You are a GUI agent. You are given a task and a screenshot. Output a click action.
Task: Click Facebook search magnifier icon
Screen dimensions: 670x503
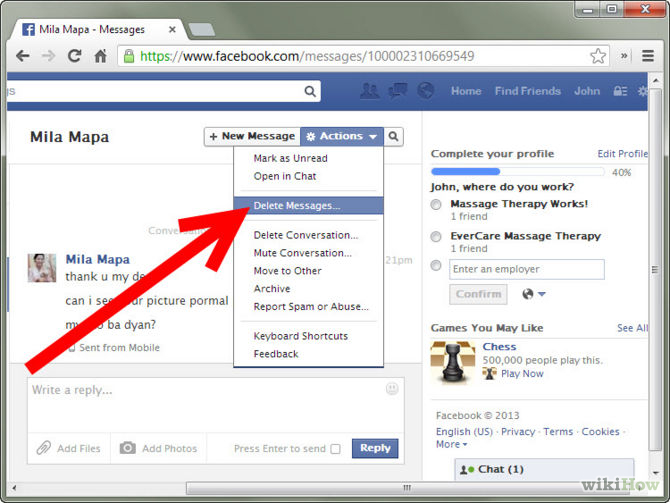point(310,92)
